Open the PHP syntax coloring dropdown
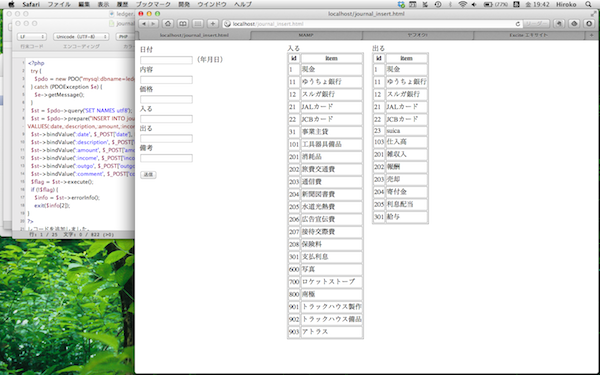Screen dimensions: 600x375 click(x=125, y=37)
